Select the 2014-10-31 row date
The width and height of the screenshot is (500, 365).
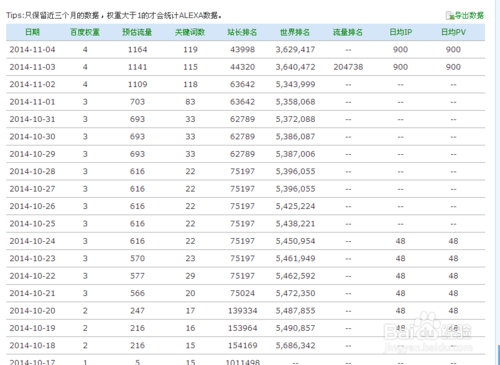click(x=32, y=119)
